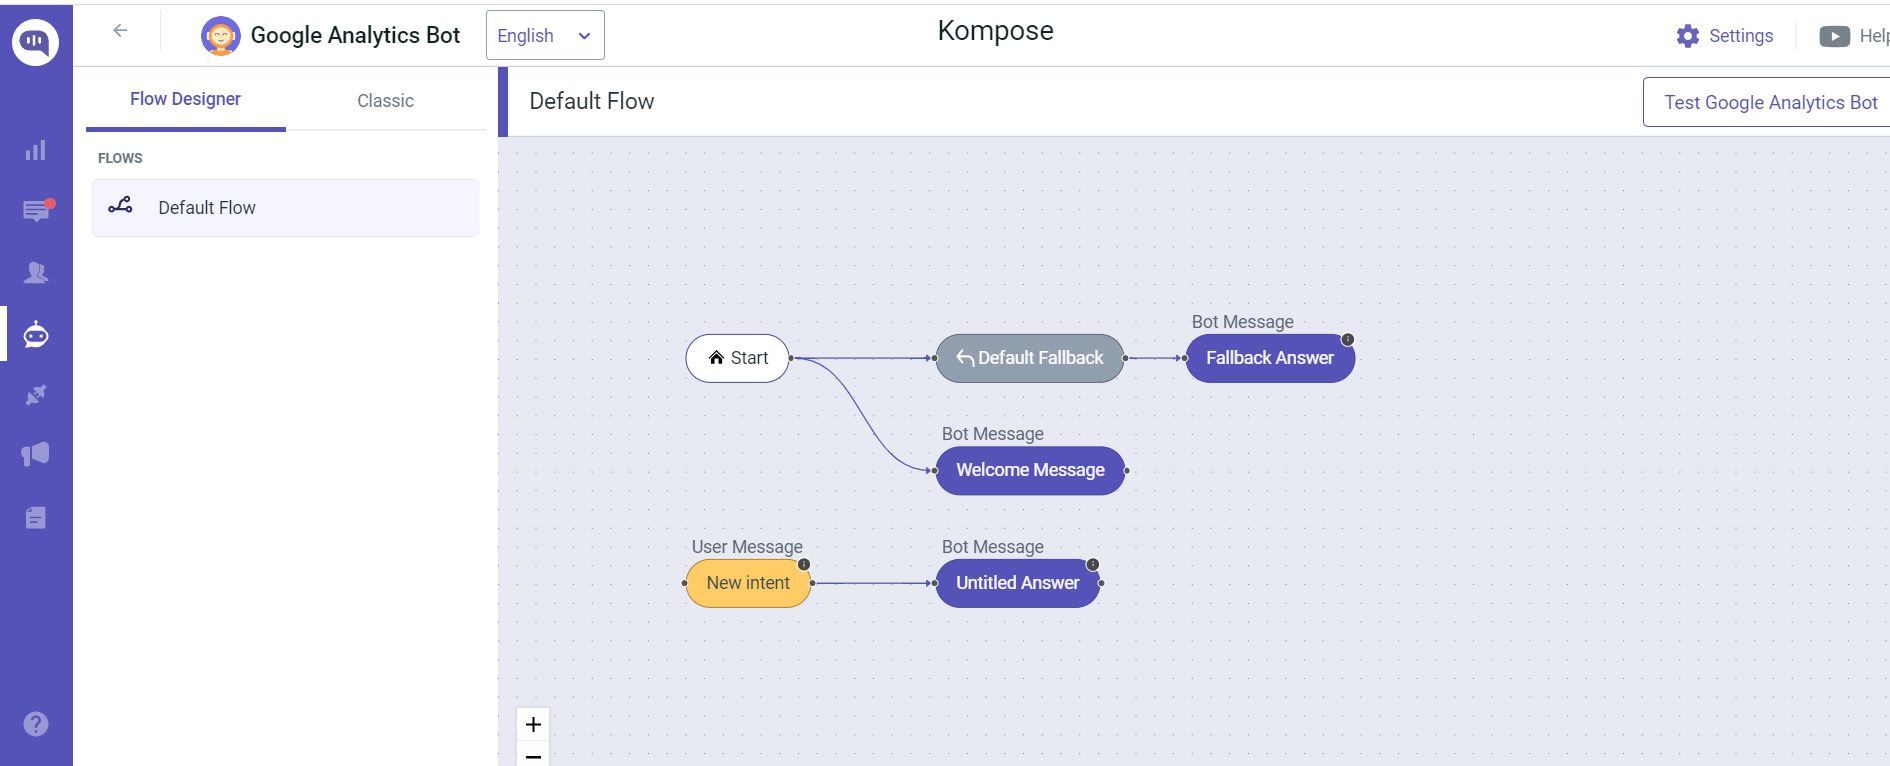1890x766 pixels.
Task: Open the integrations plug sidebar icon
Action: (x=36, y=395)
